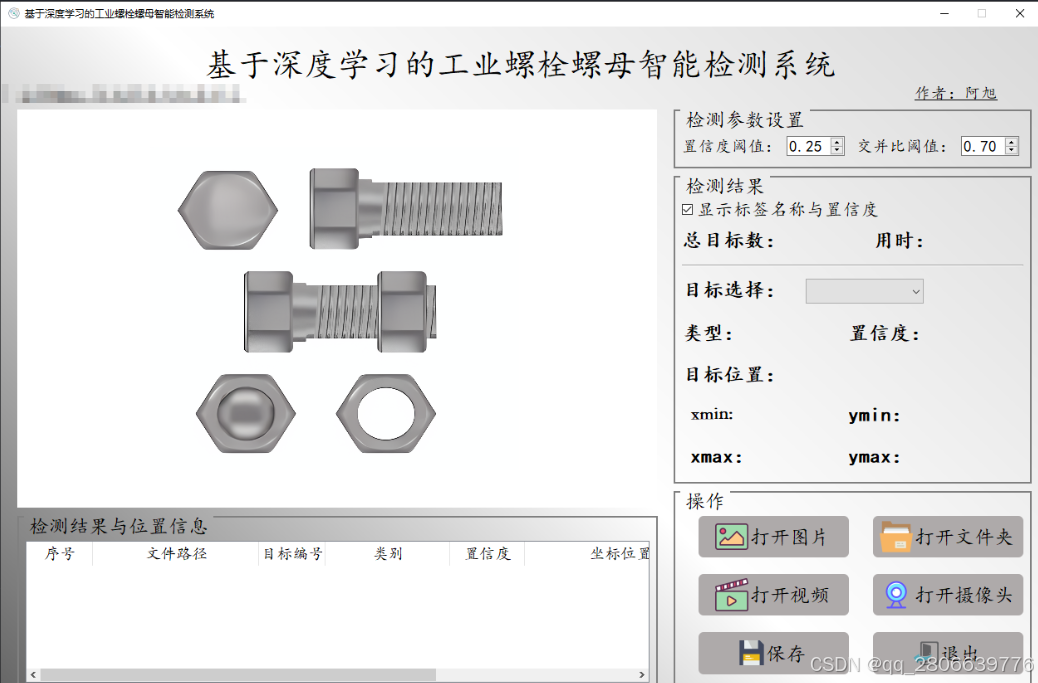Click the 打开图片 button label
Screen dimensions: 1038x683
tap(789, 537)
